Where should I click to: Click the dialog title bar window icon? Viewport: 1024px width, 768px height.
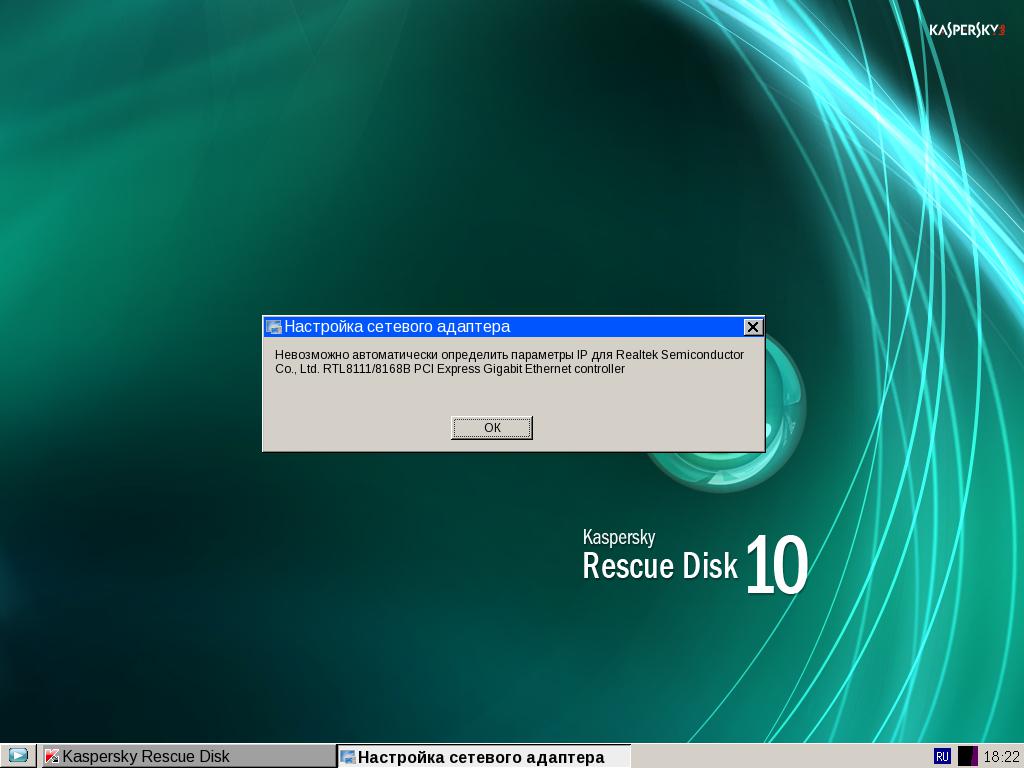(x=274, y=327)
